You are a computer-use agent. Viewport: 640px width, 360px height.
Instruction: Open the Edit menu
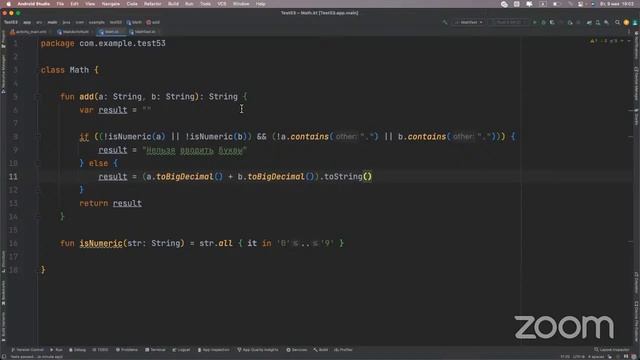pos(74,4)
